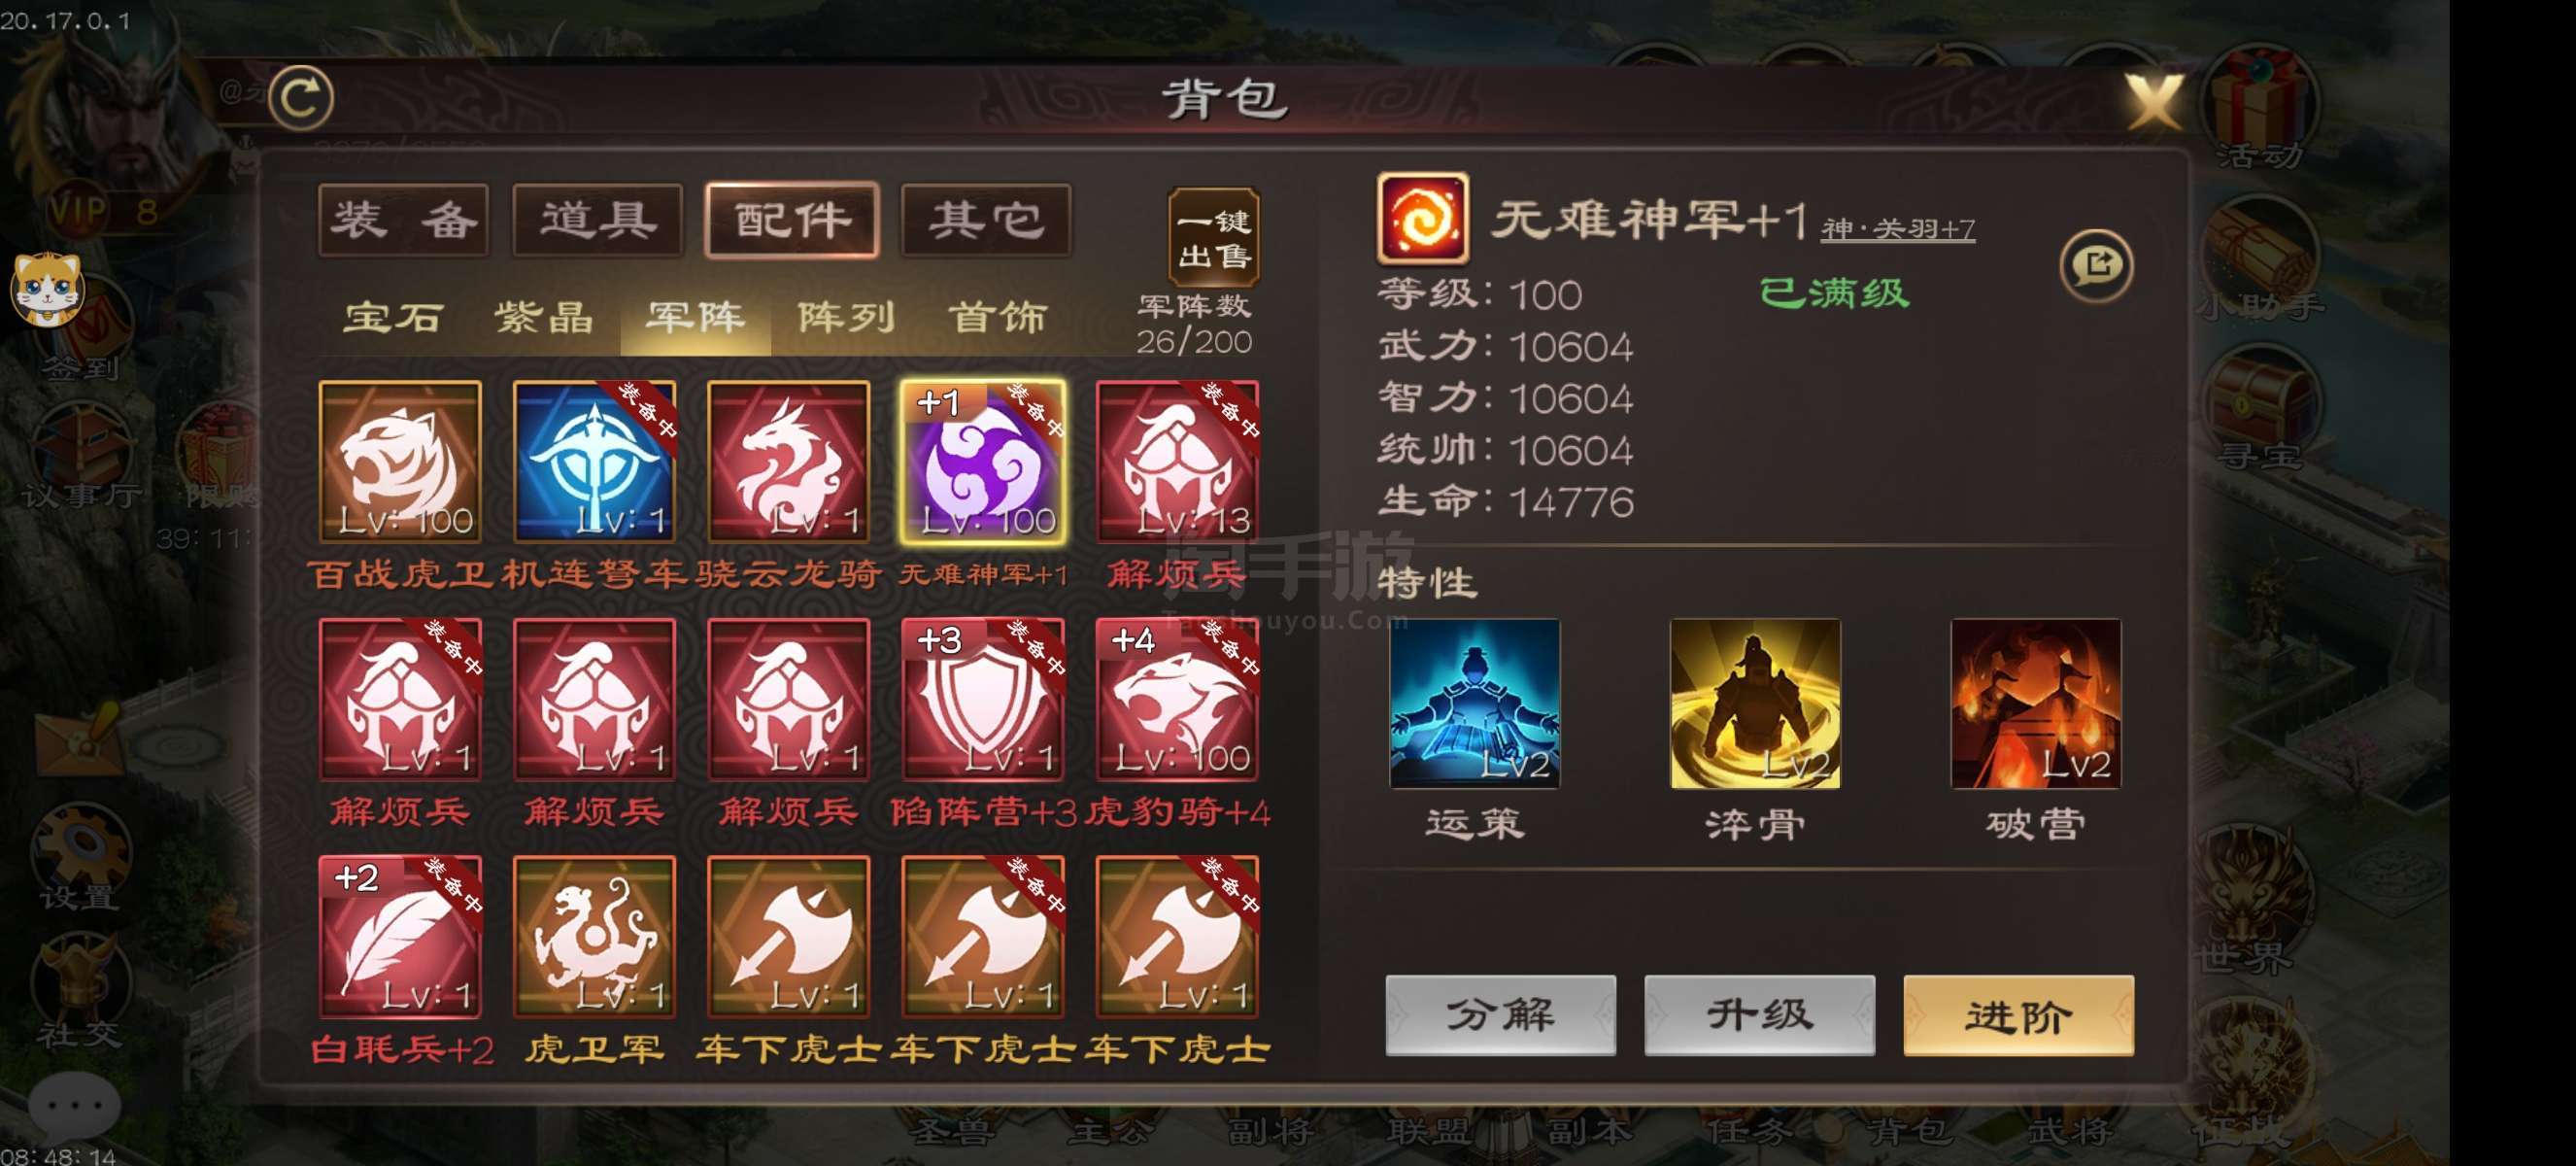Image resolution: width=2576 pixels, height=1166 pixels.
Task: Open the 神·关羽+7 hero link
Action: [x=1897, y=229]
